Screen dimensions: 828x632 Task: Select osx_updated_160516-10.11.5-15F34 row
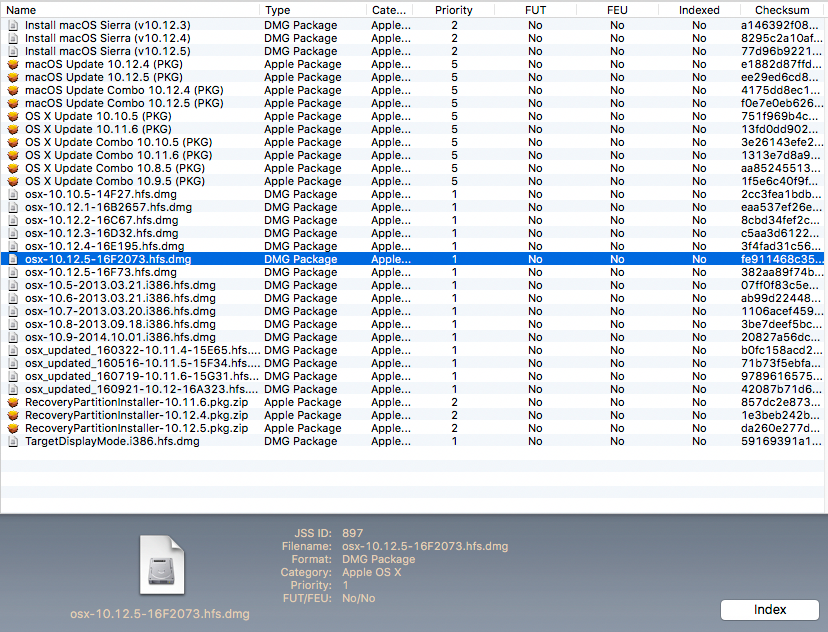pos(412,363)
